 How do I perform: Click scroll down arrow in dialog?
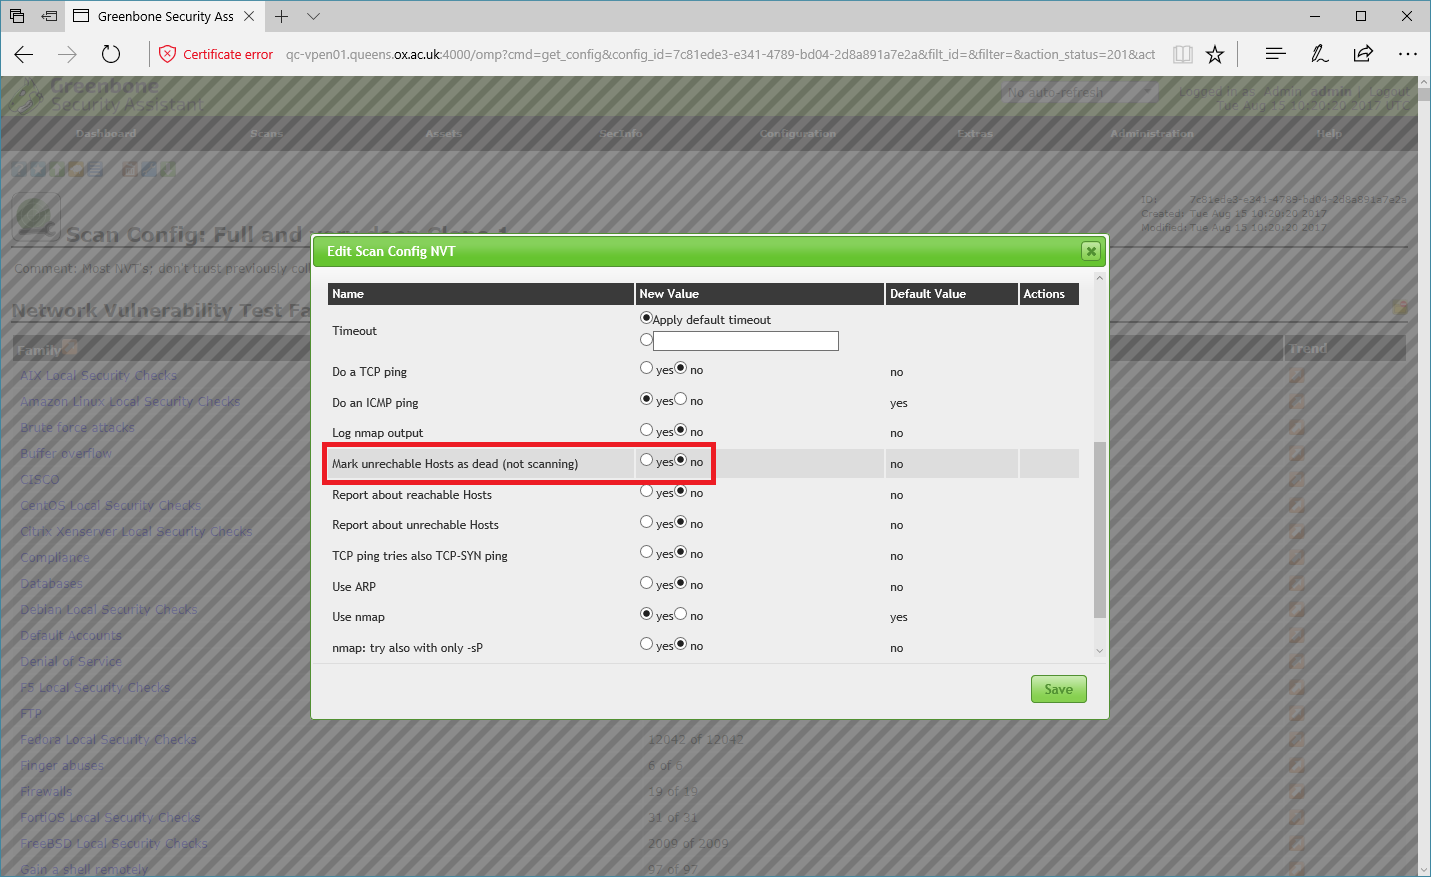click(x=1099, y=651)
